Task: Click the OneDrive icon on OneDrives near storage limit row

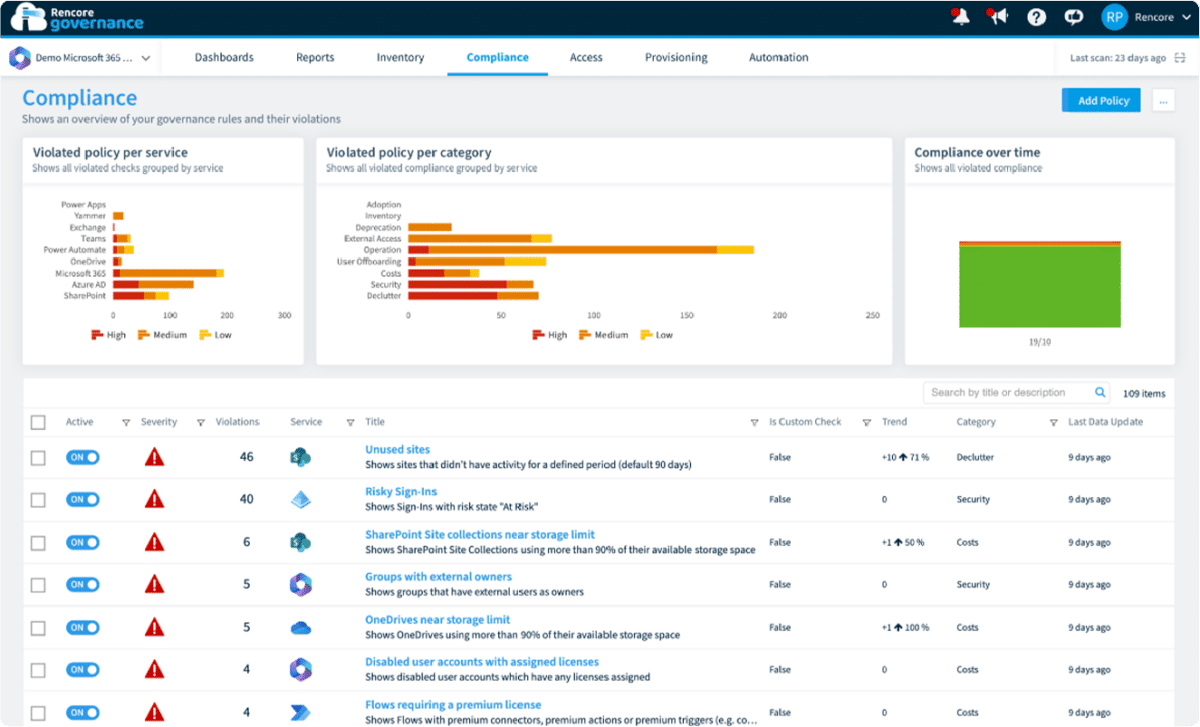Action: coord(303,627)
